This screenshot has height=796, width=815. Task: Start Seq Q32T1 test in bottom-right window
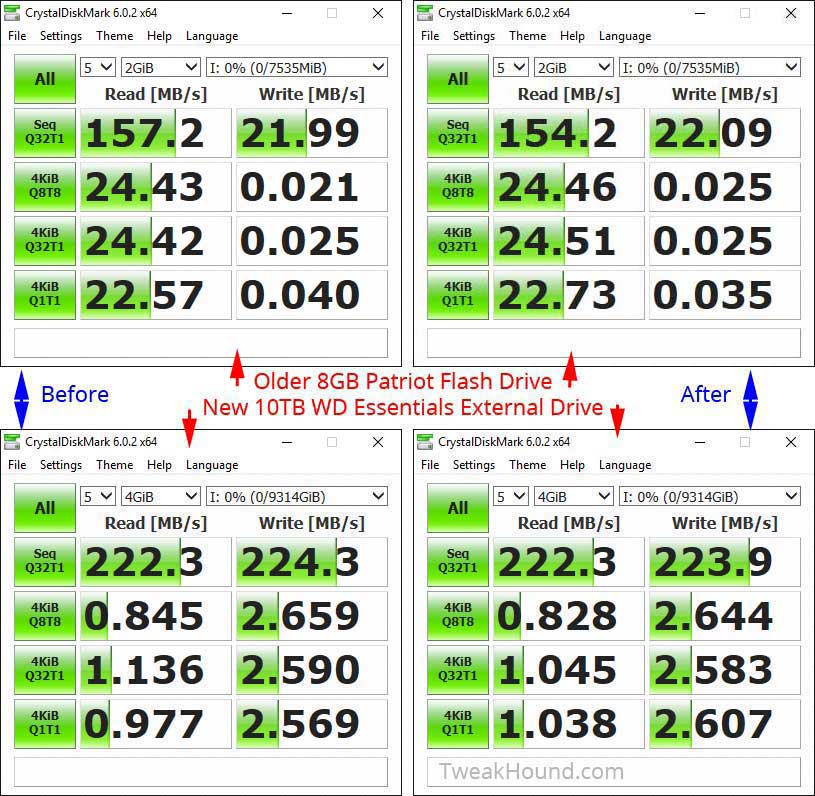457,562
